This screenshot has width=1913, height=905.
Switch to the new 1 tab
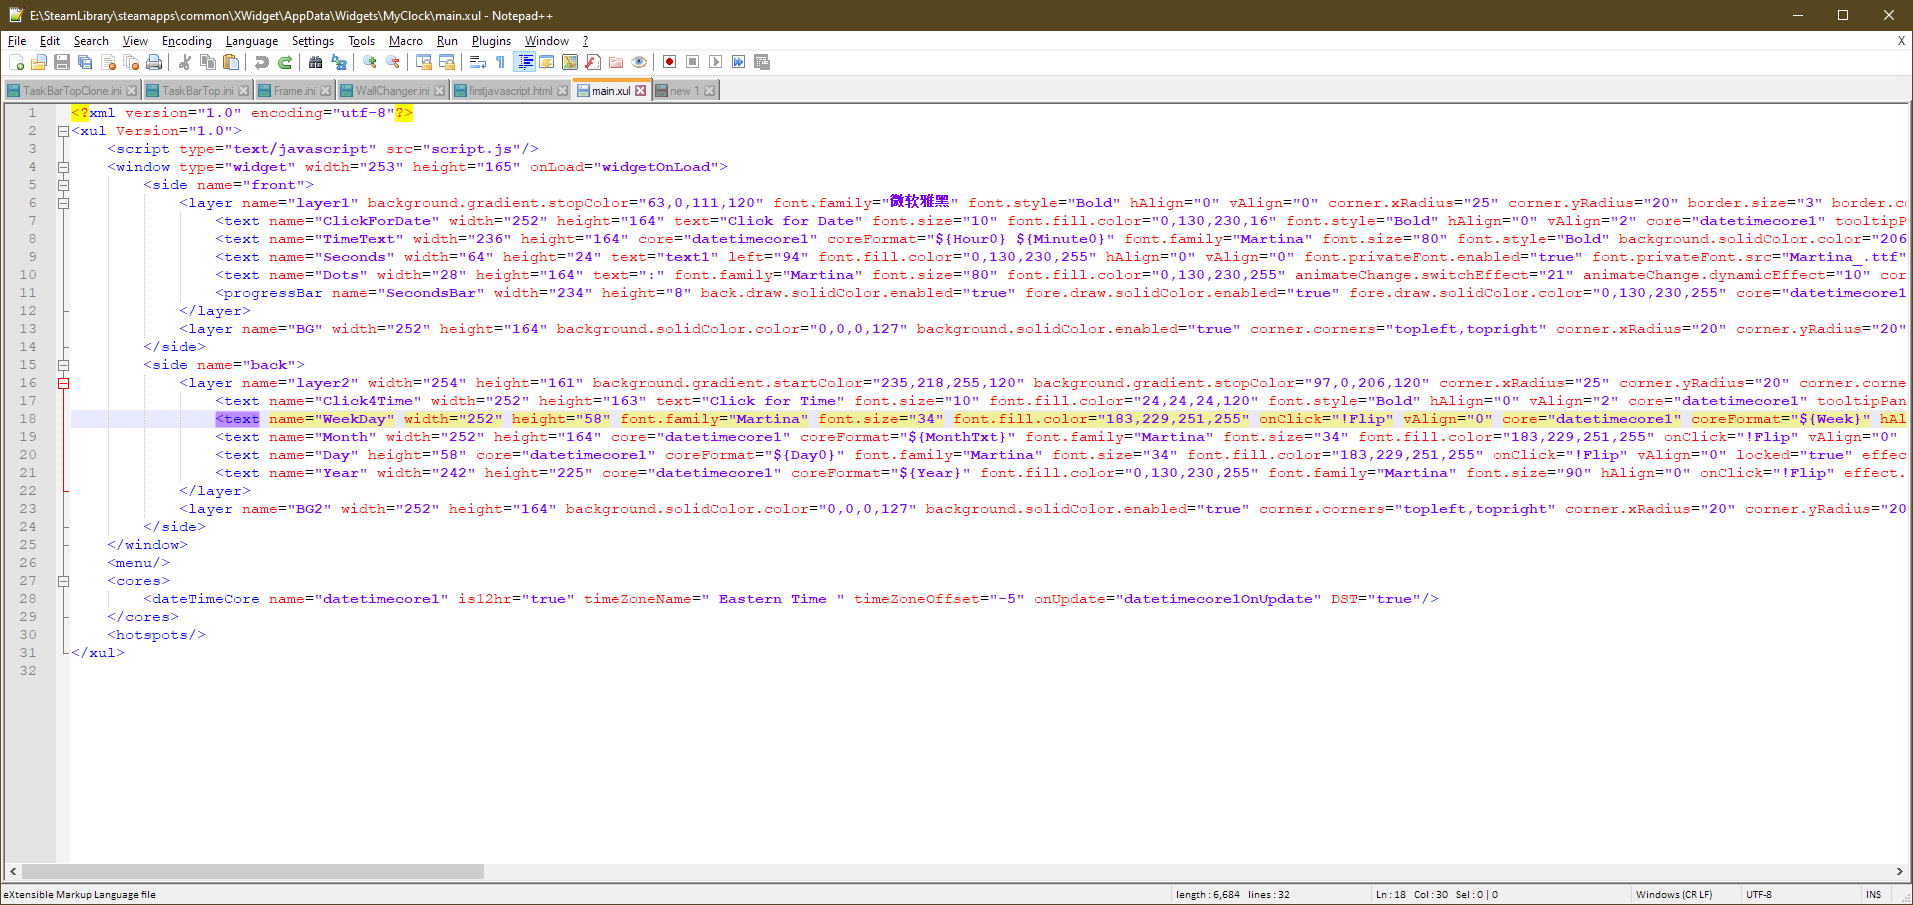[x=685, y=91]
